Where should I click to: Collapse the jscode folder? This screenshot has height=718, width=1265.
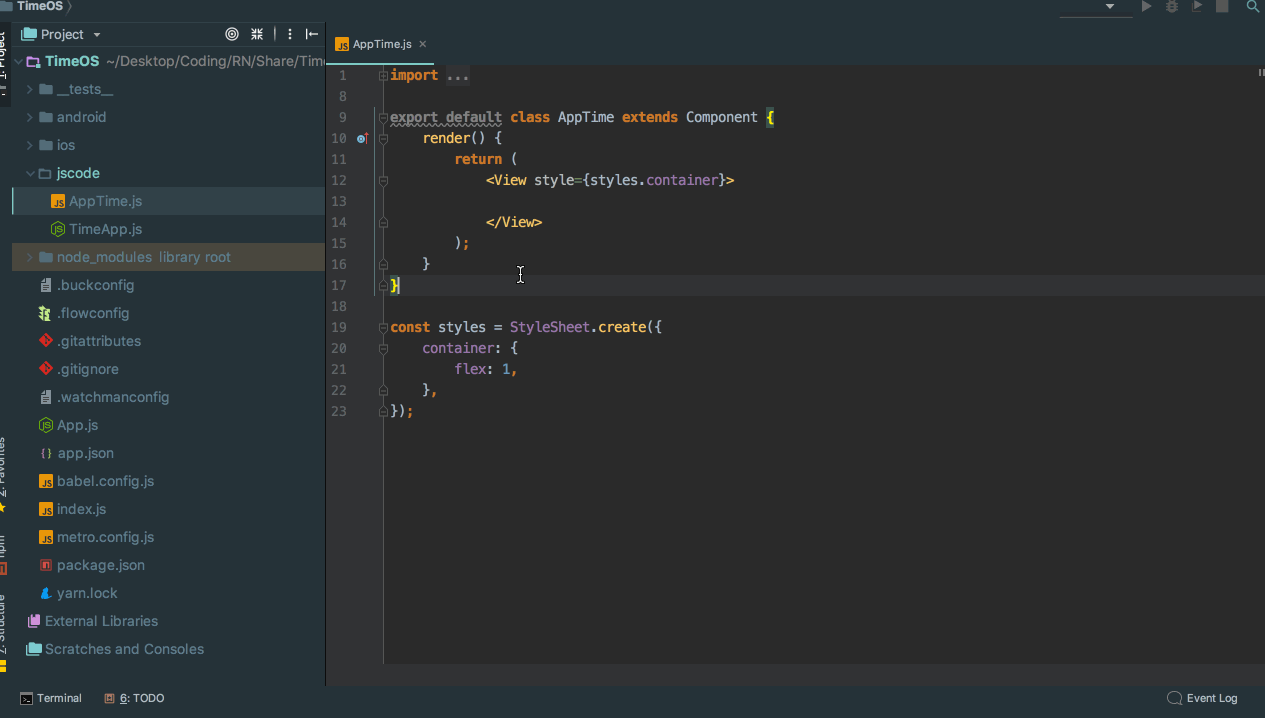click(30, 173)
